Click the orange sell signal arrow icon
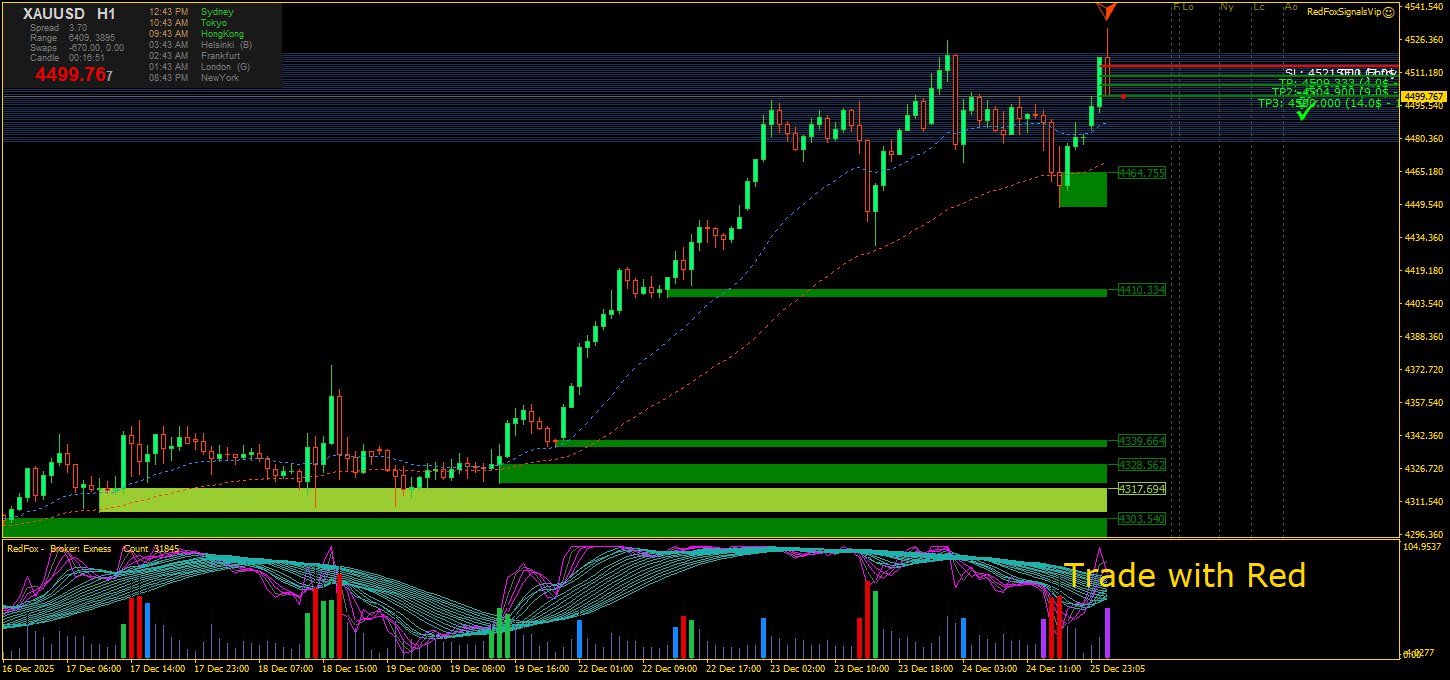Viewport: 1450px width, 680px height. click(x=1106, y=11)
